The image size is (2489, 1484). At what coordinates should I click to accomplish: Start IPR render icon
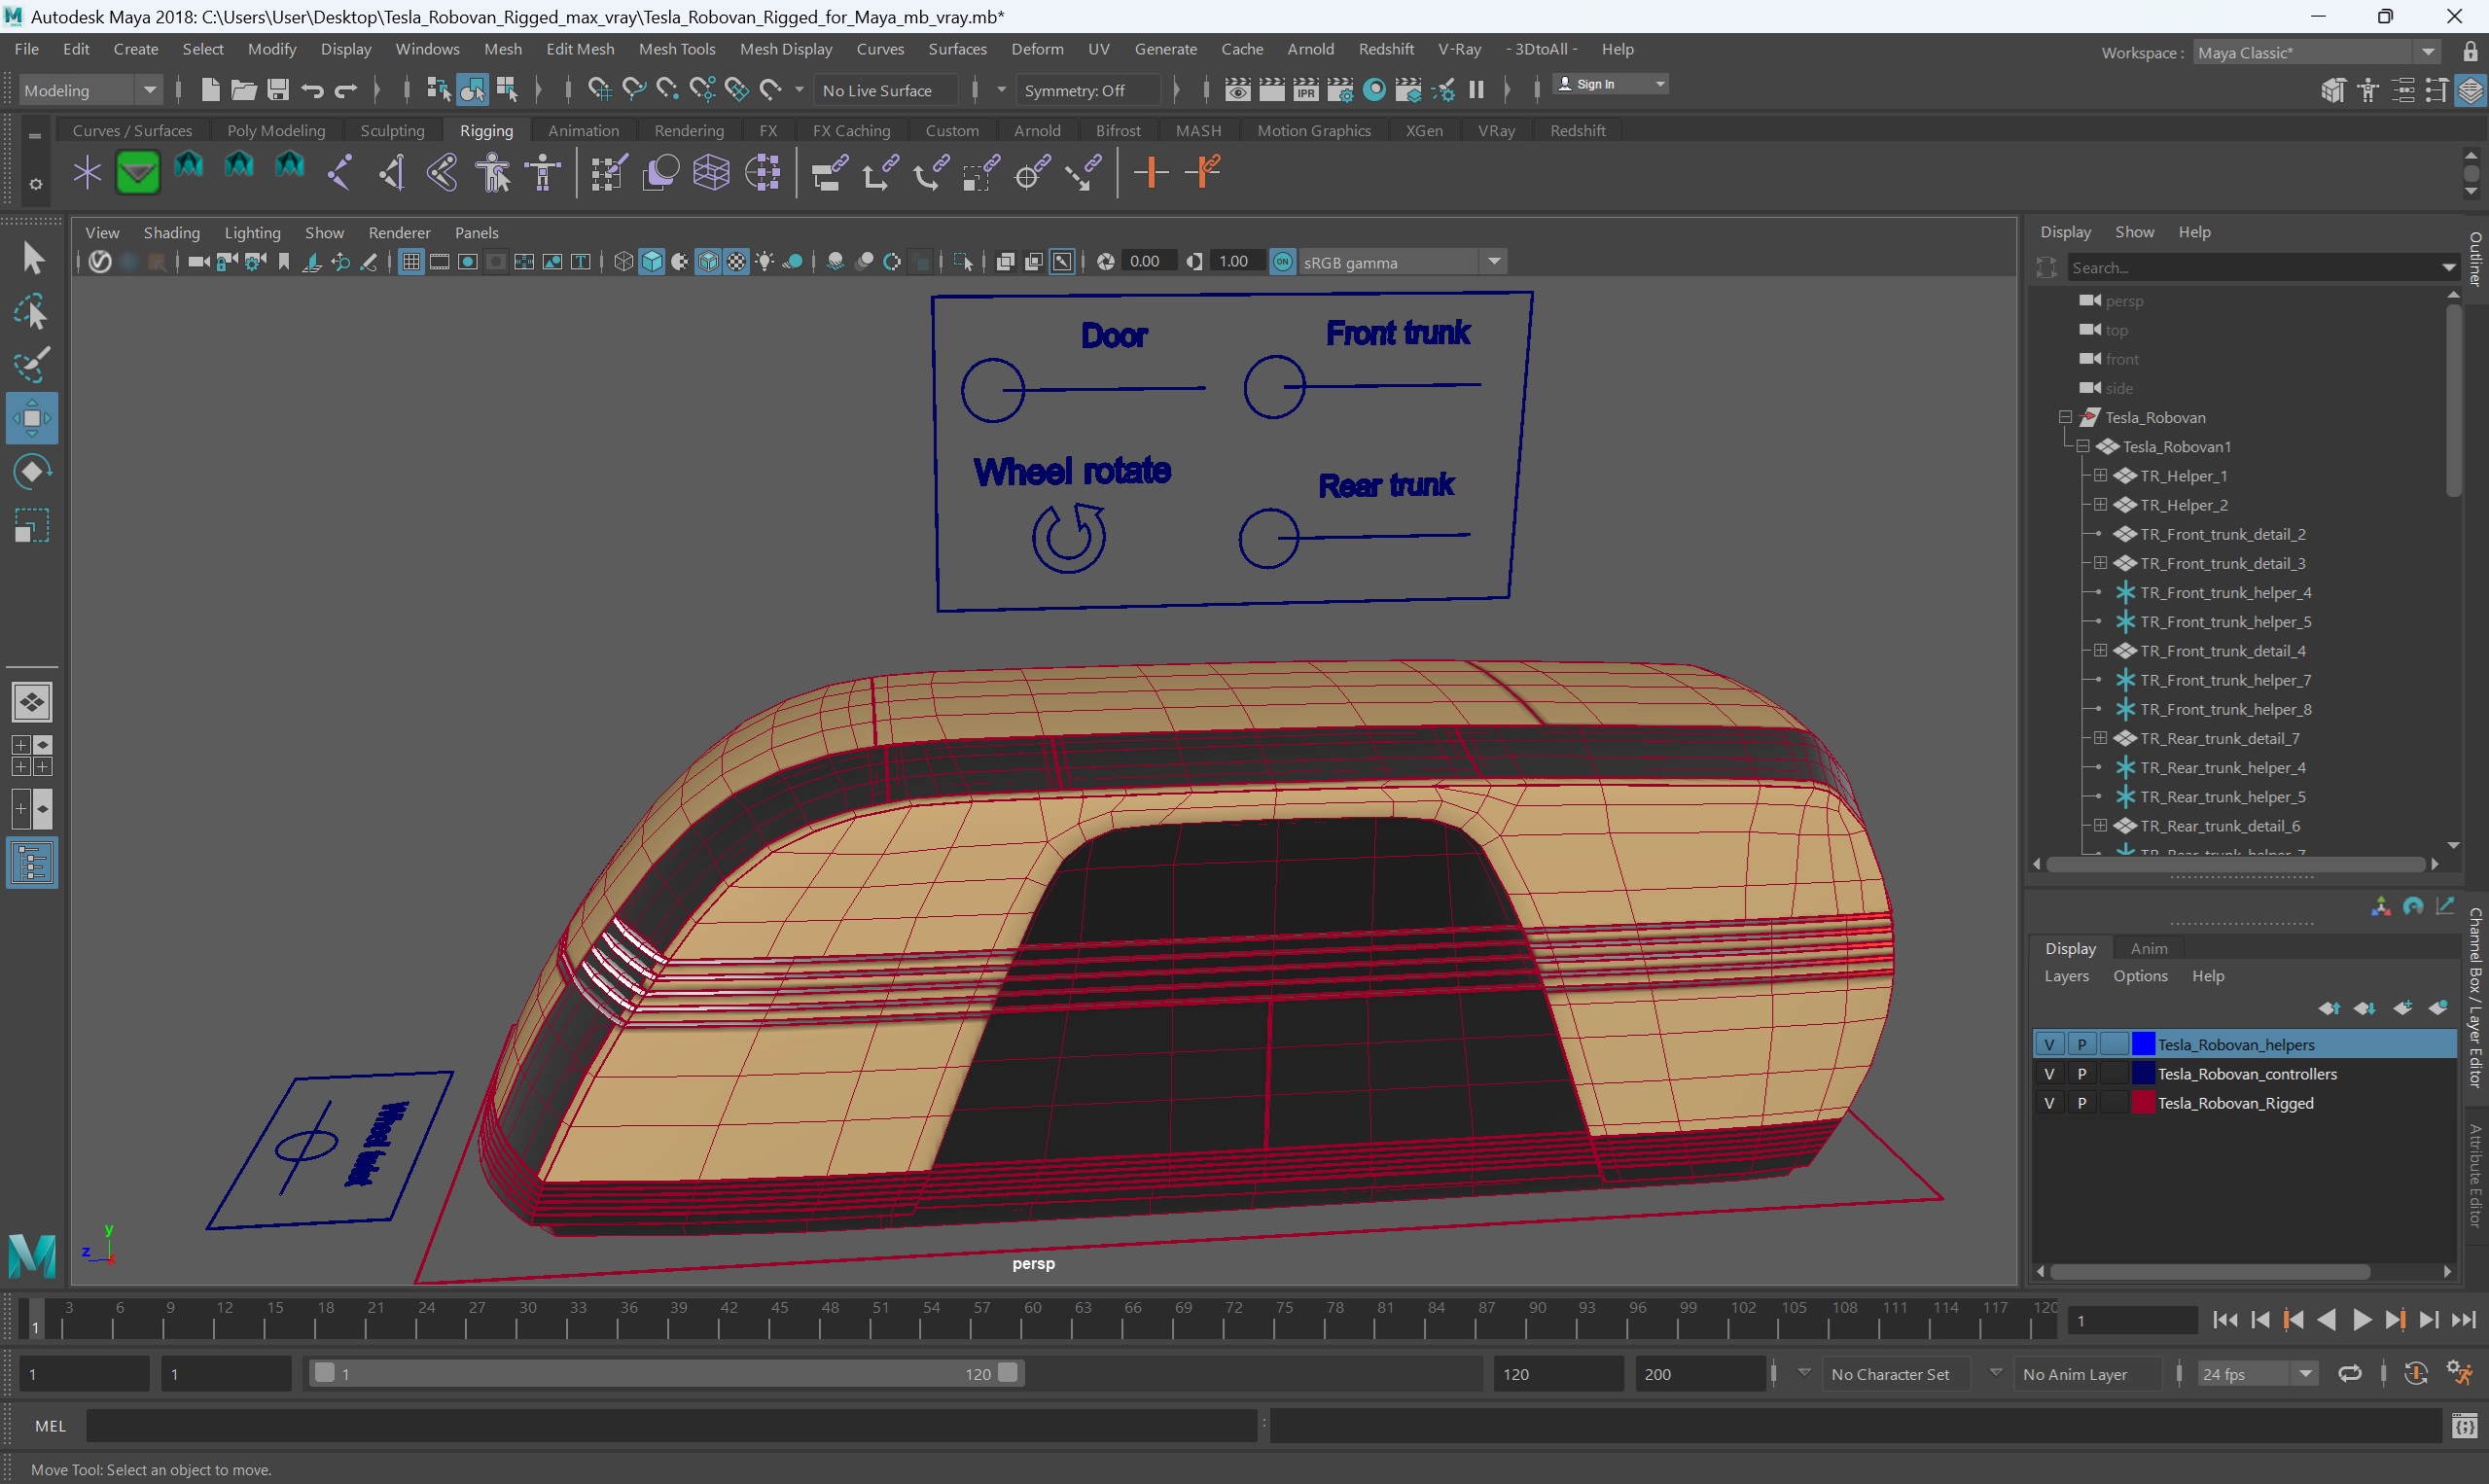1306,90
